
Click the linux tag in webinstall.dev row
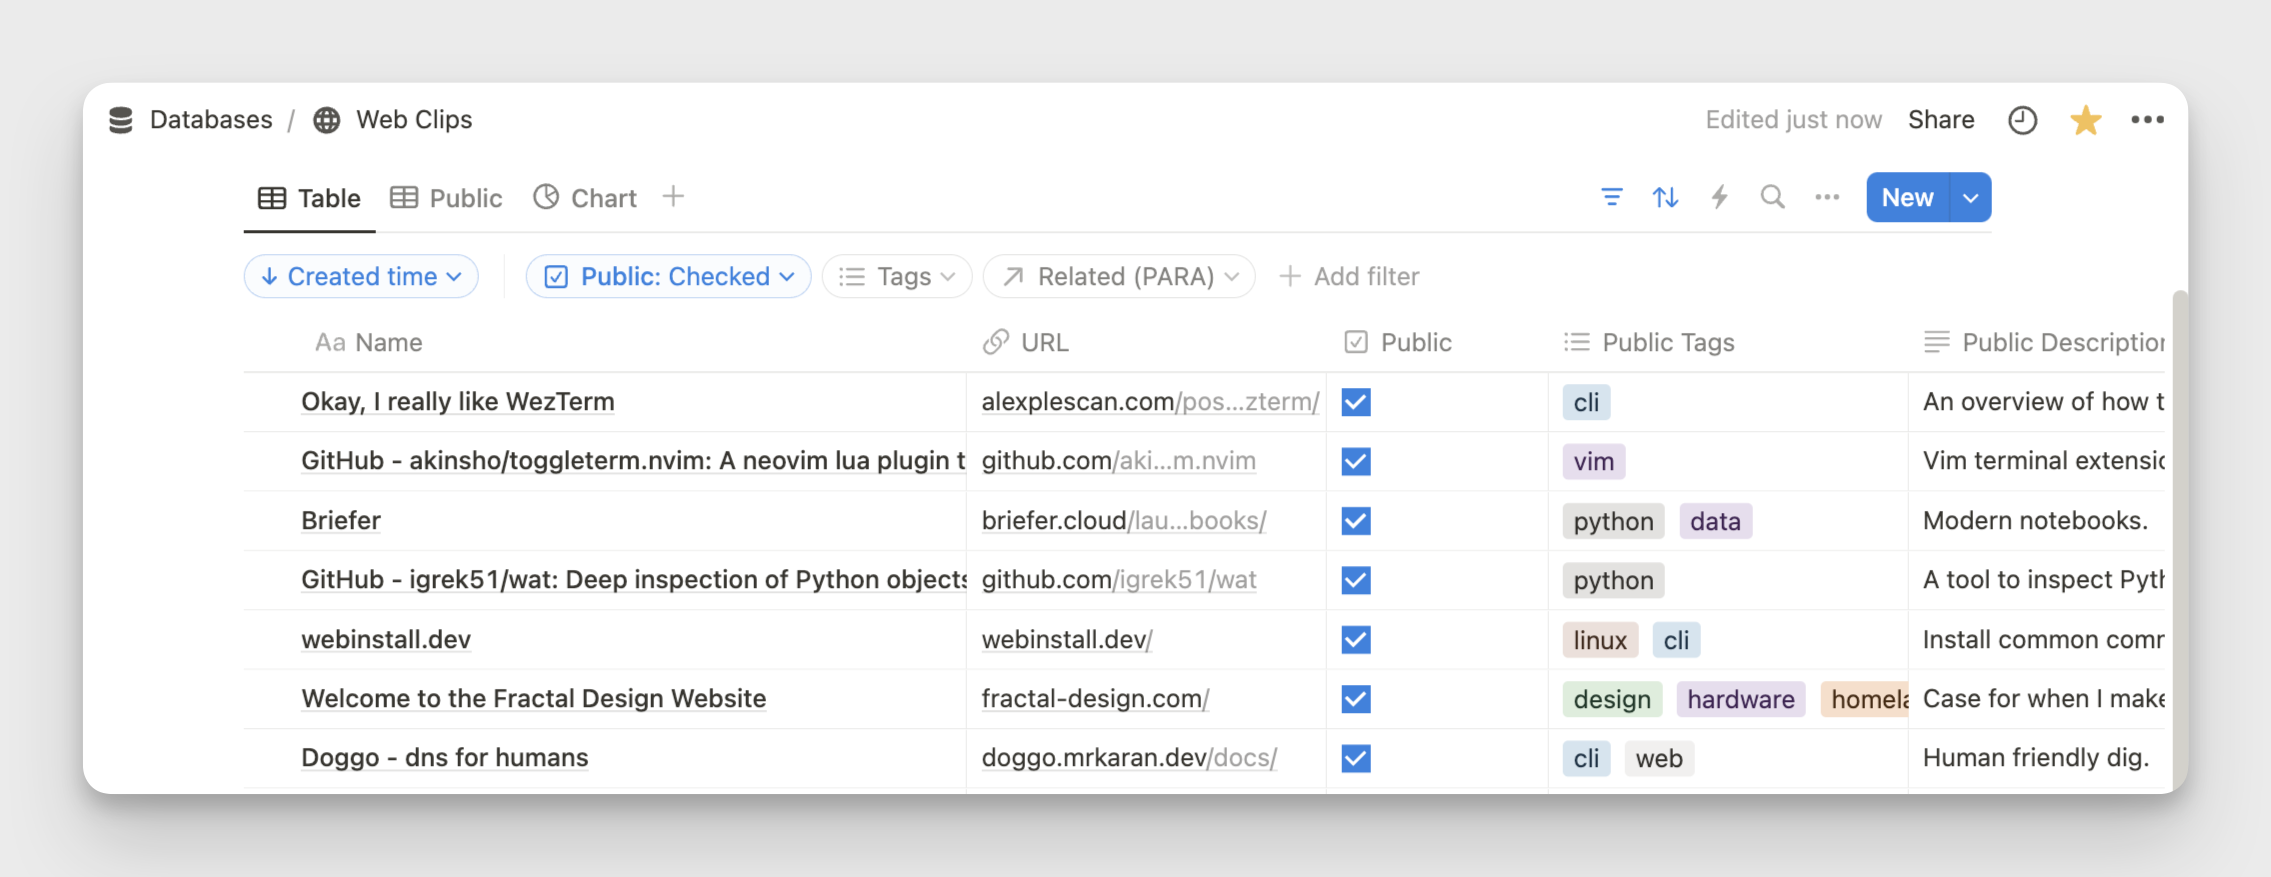[x=1600, y=640]
